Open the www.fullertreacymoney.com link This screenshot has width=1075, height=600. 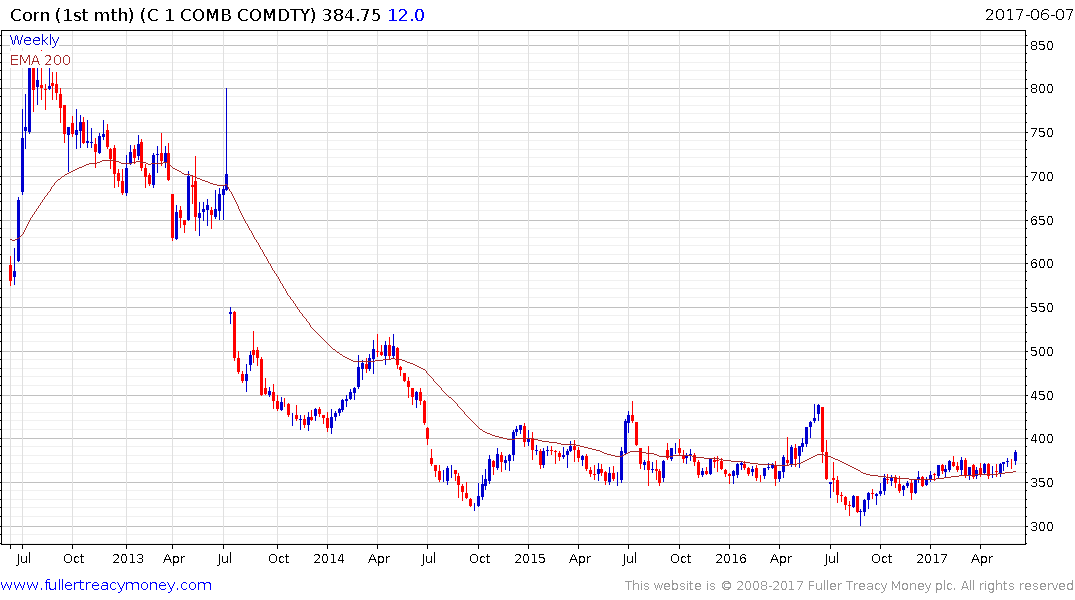click(106, 585)
